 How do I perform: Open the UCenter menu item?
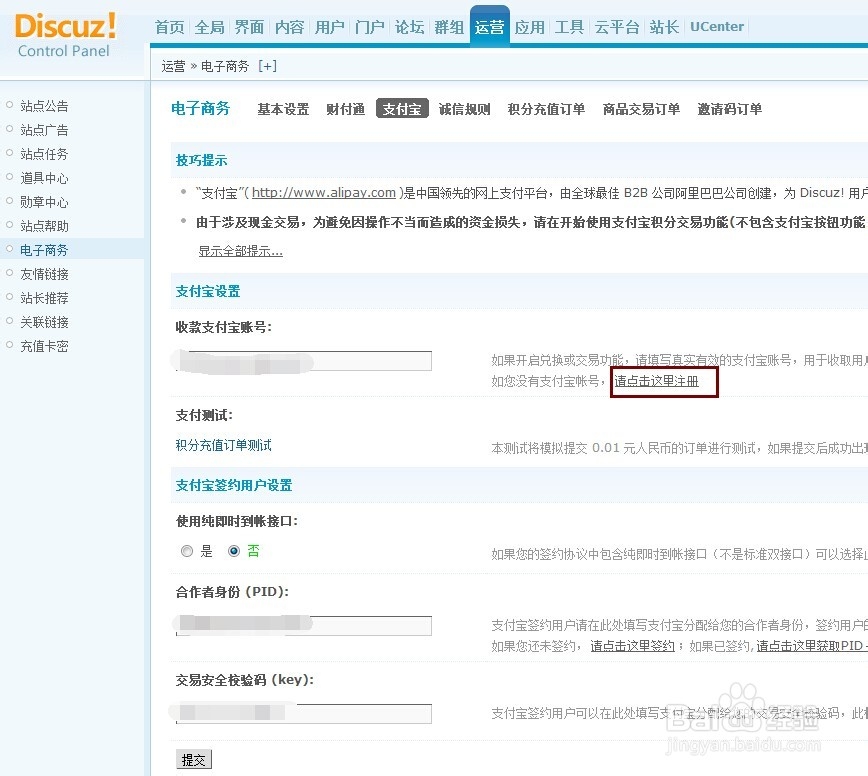(x=716, y=27)
